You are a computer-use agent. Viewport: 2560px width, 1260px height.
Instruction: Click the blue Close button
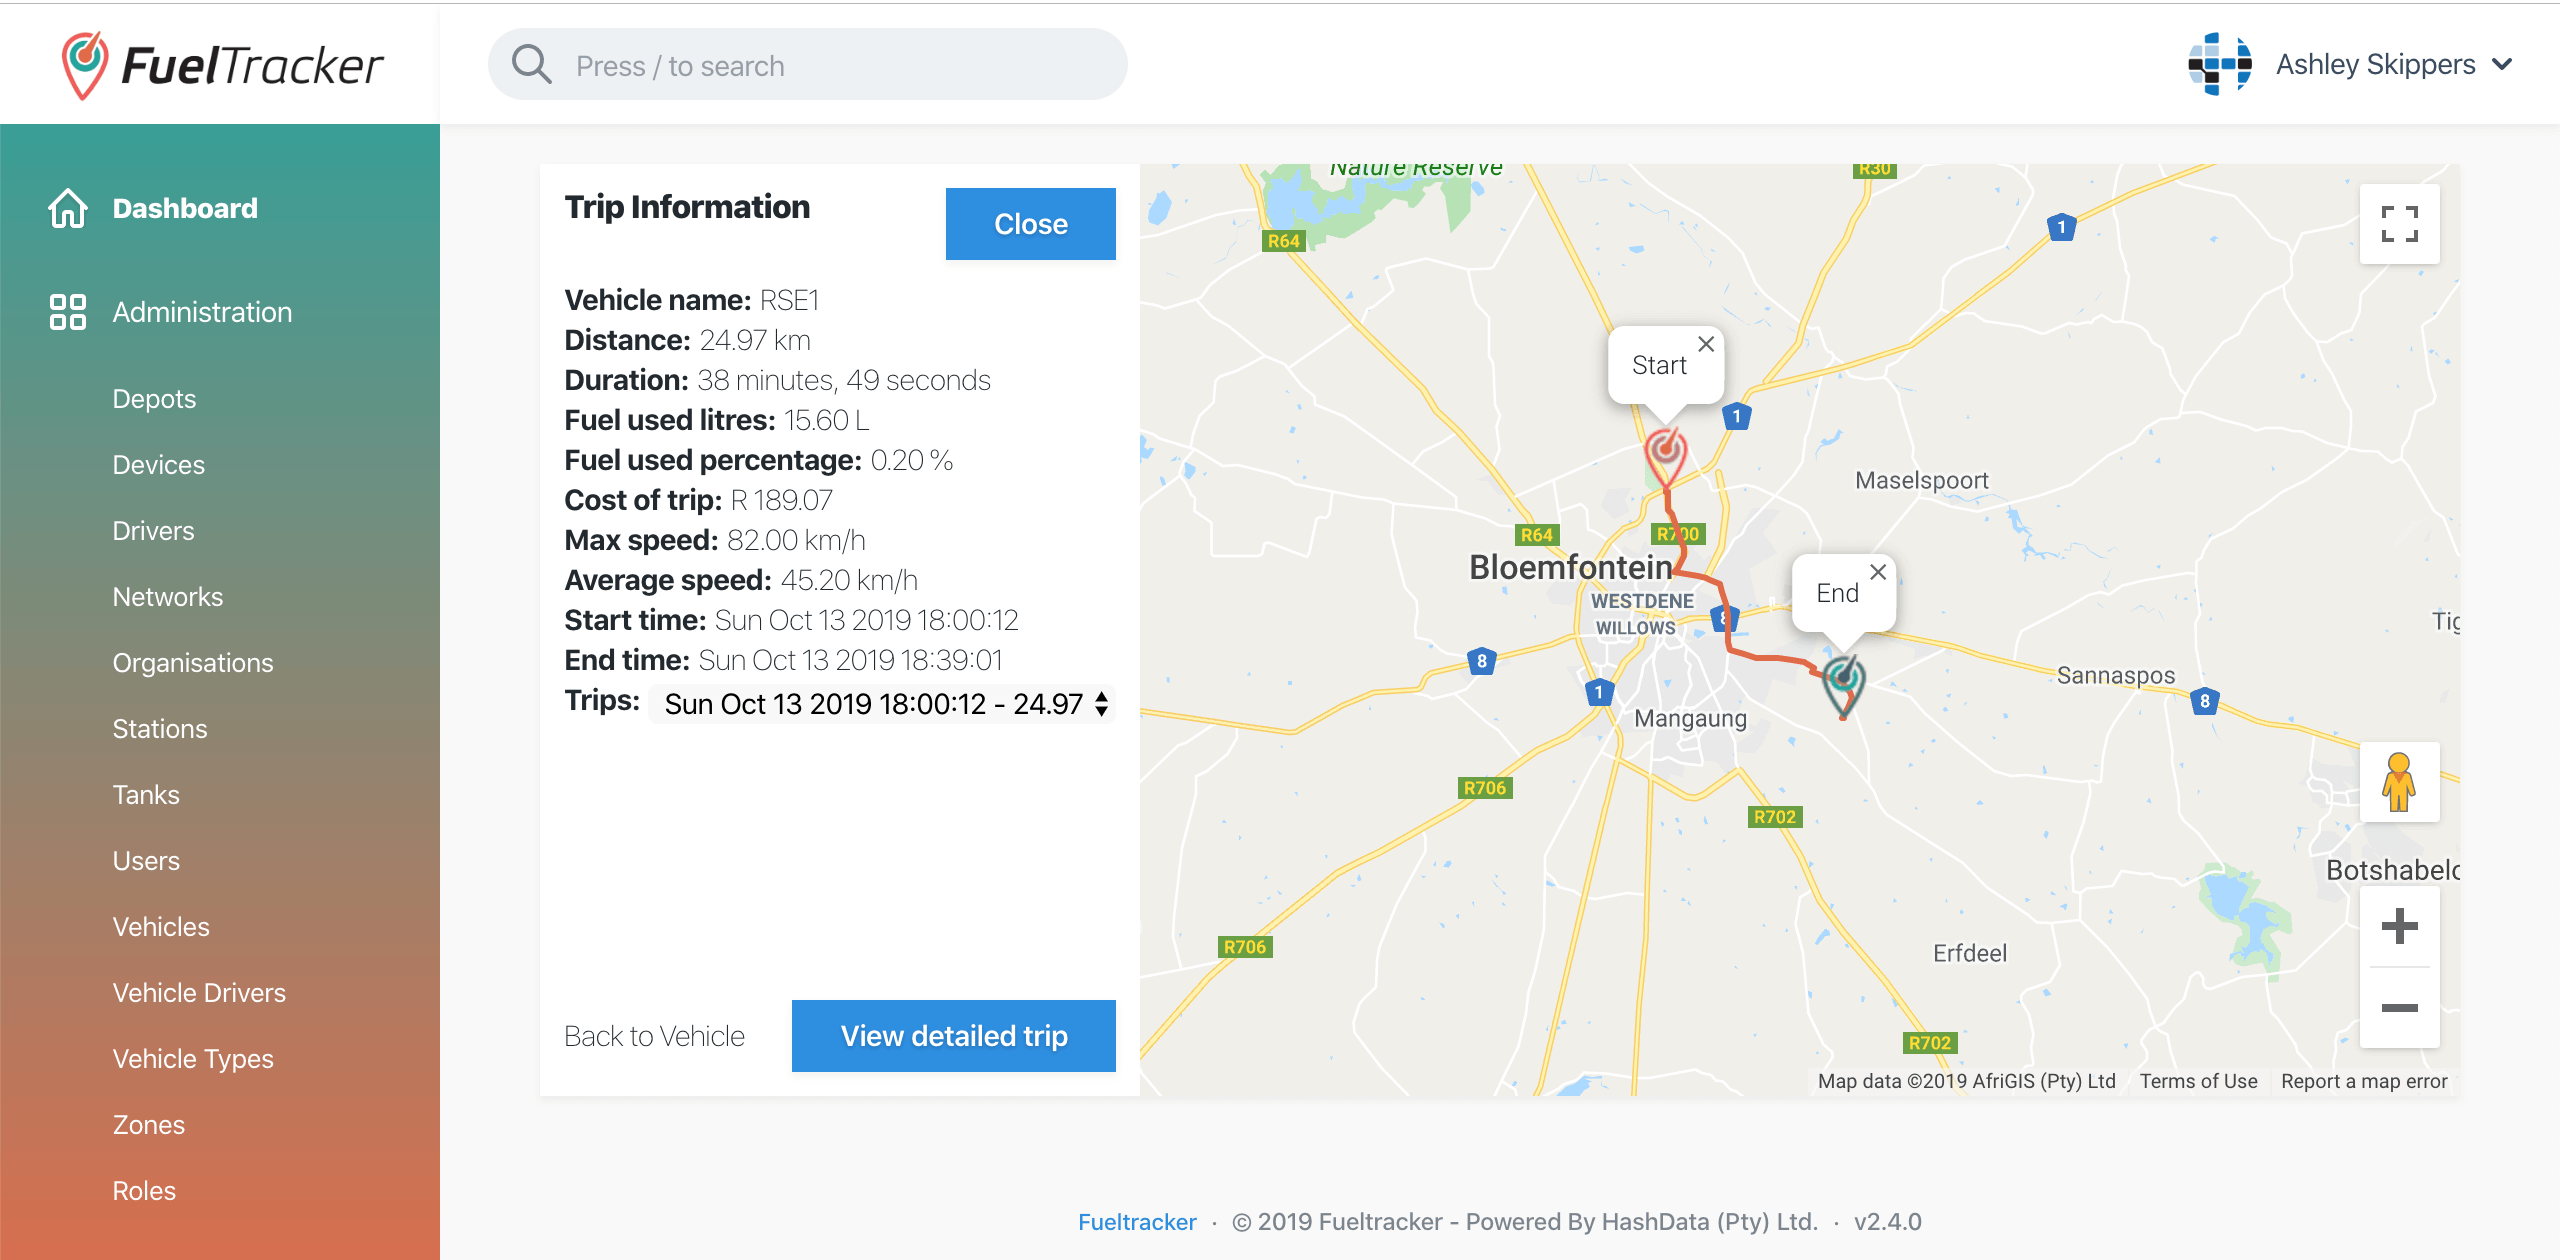pos(1030,224)
